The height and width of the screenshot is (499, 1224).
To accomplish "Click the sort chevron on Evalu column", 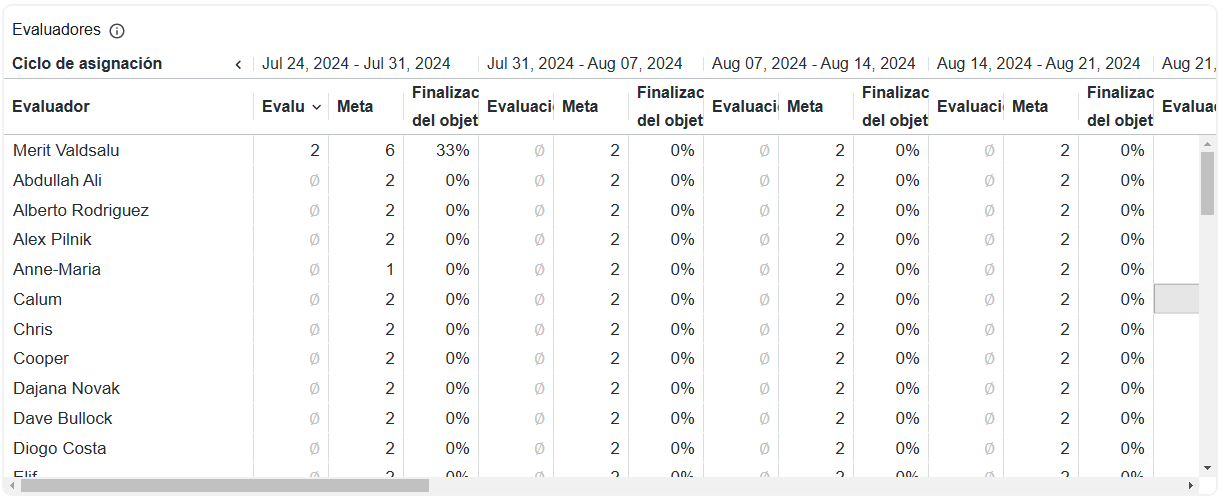I will [x=317, y=107].
